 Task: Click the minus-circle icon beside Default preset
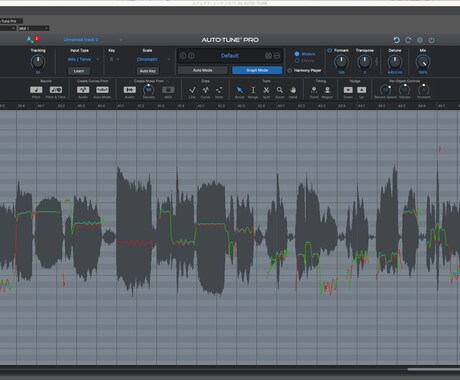(277, 56)
